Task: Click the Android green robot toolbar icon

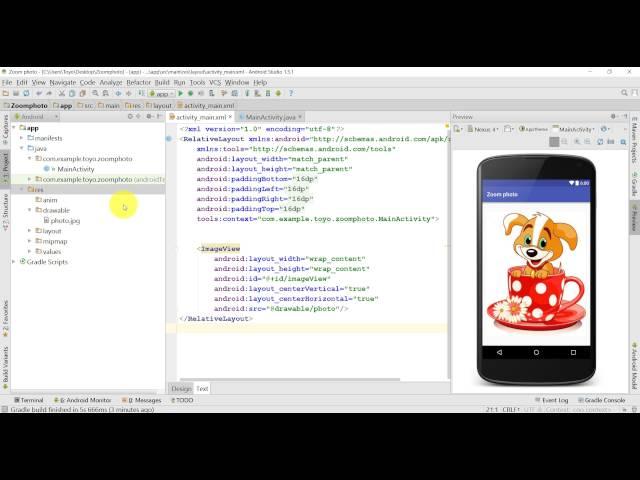Action: tap(278, 93)
